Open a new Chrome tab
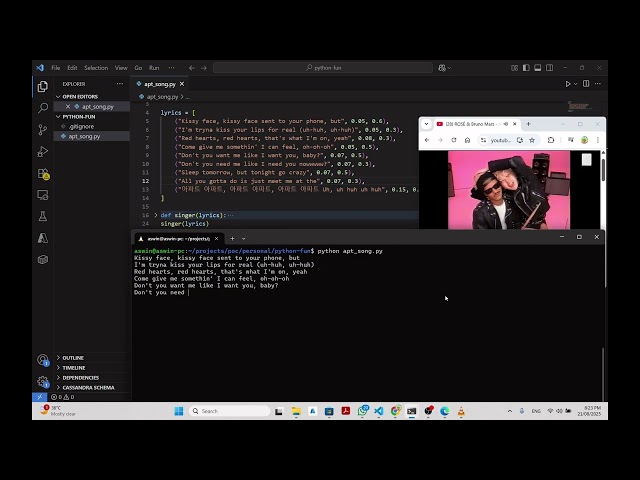Screen dimensions: 640x480 [528, 124]
